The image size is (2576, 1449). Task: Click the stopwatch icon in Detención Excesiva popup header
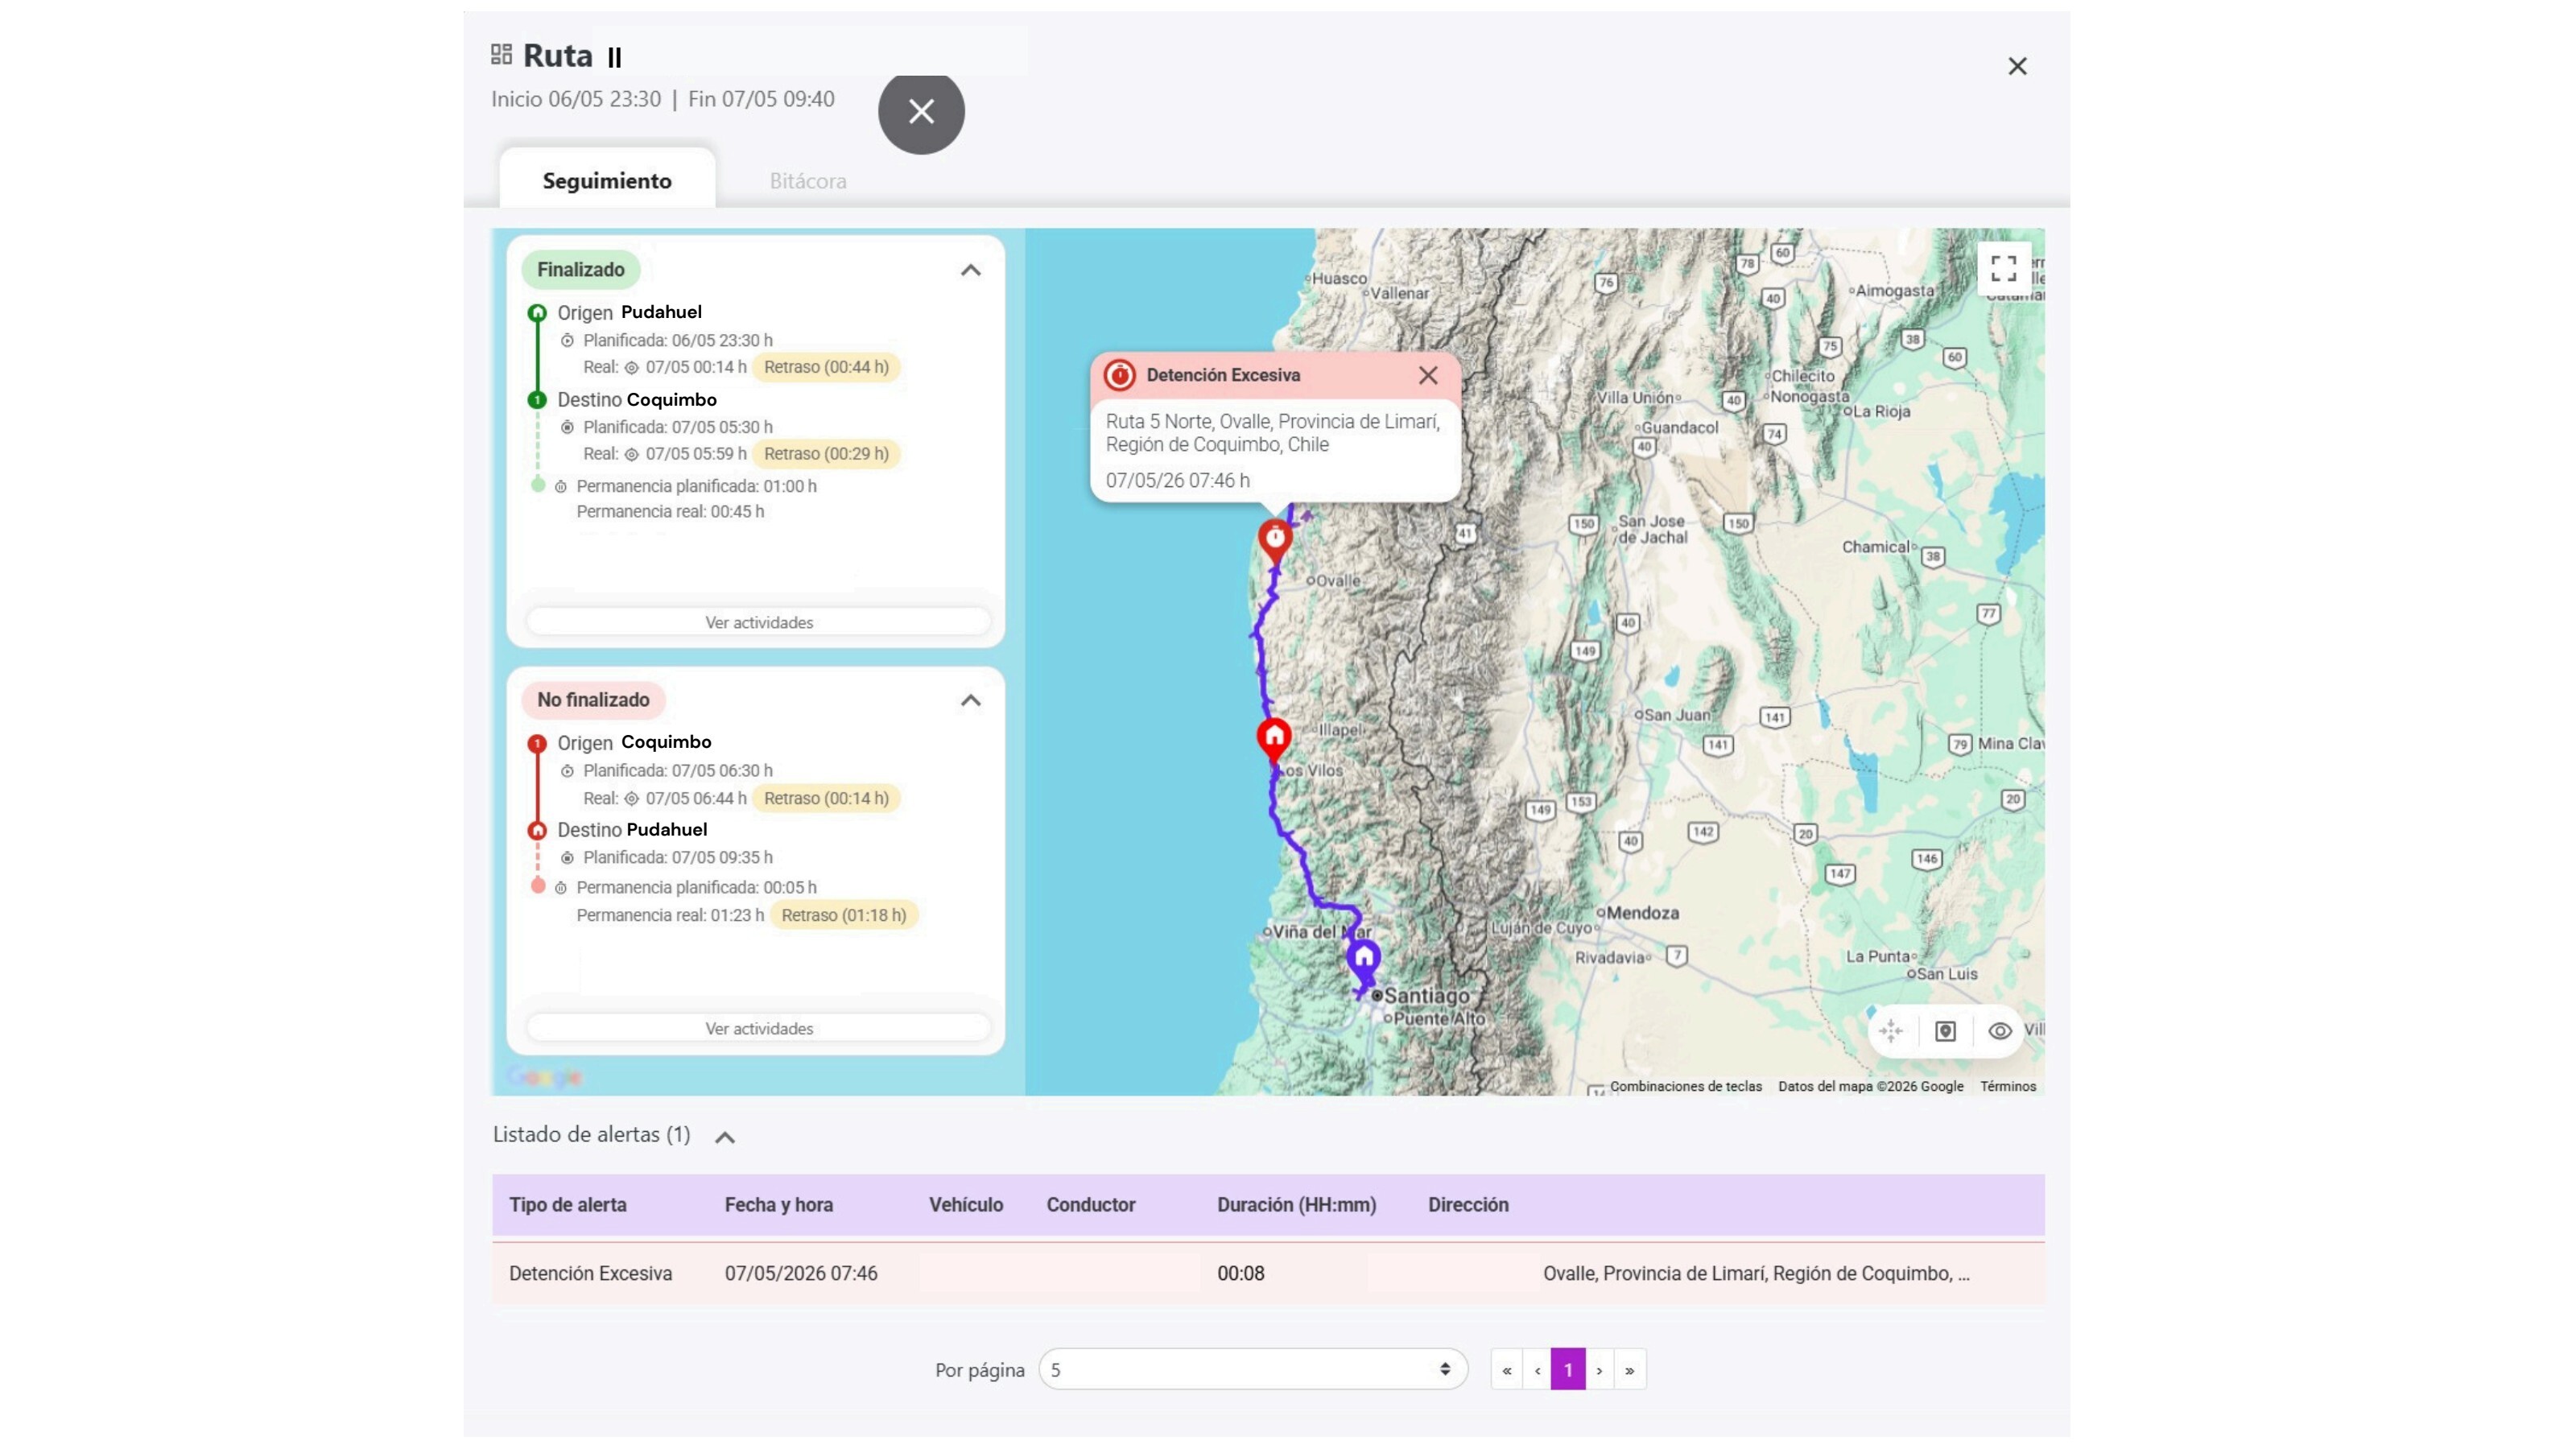coord(1119,375)
